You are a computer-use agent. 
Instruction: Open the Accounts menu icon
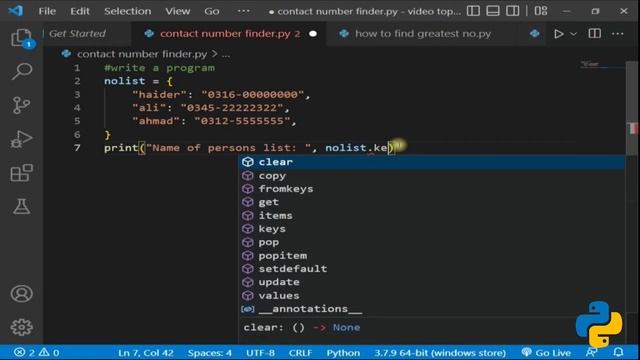tap(21, 293)
